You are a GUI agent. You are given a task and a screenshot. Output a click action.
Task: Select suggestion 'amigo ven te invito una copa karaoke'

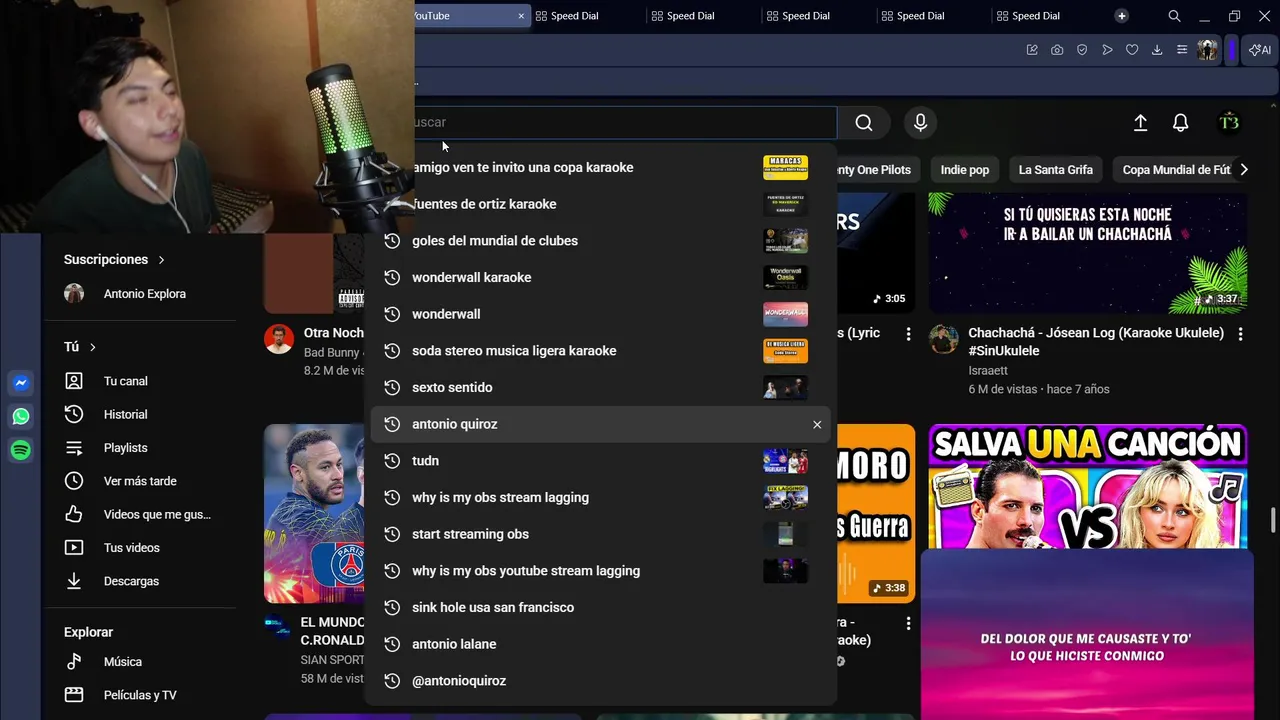[603, 168]
